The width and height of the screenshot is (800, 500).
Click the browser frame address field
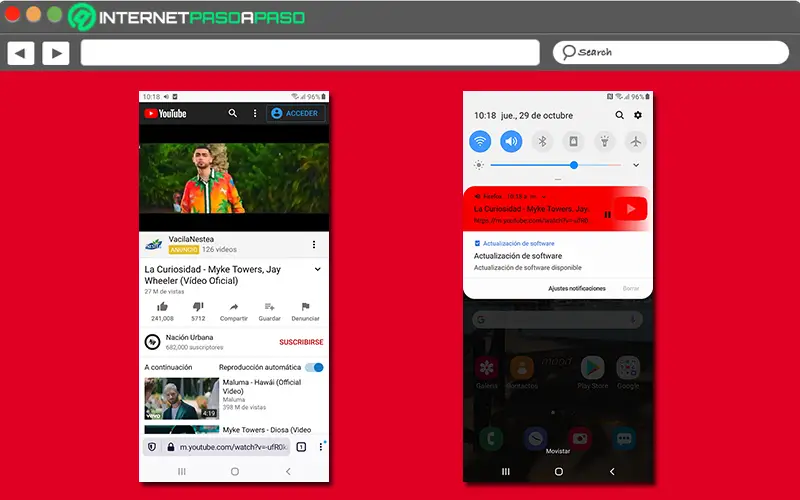pyautogui.click(x=310, y=53)
